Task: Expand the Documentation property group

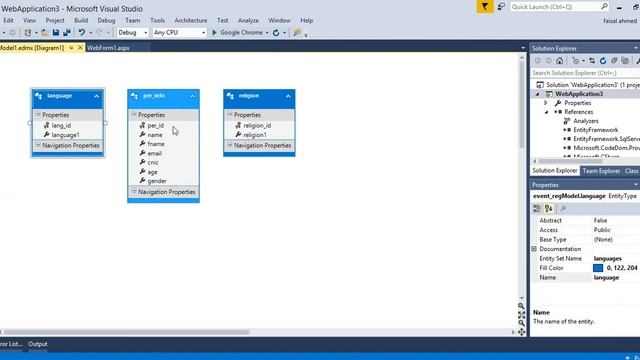Action: 534,249
